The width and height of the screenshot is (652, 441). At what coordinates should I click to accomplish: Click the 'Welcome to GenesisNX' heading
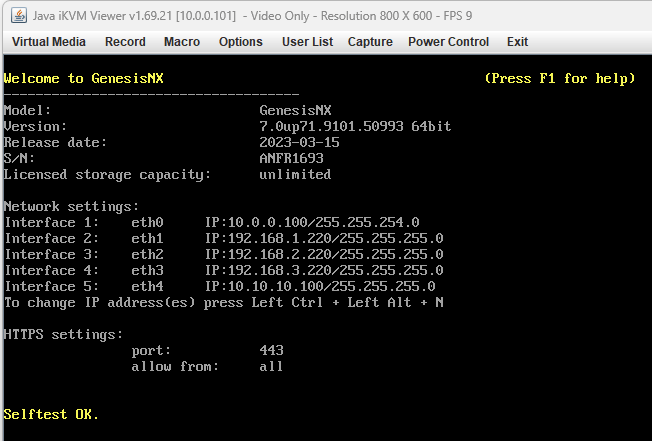[x=84, y=78]
